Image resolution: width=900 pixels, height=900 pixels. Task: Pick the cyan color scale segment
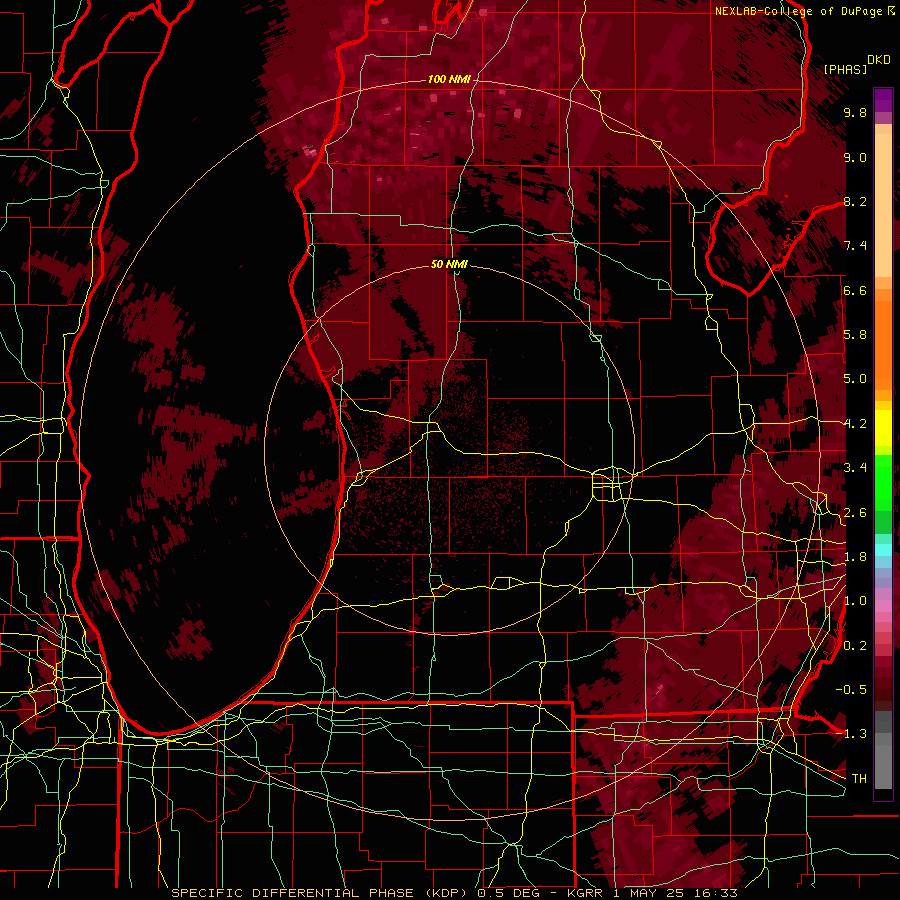tap(883, 550)
